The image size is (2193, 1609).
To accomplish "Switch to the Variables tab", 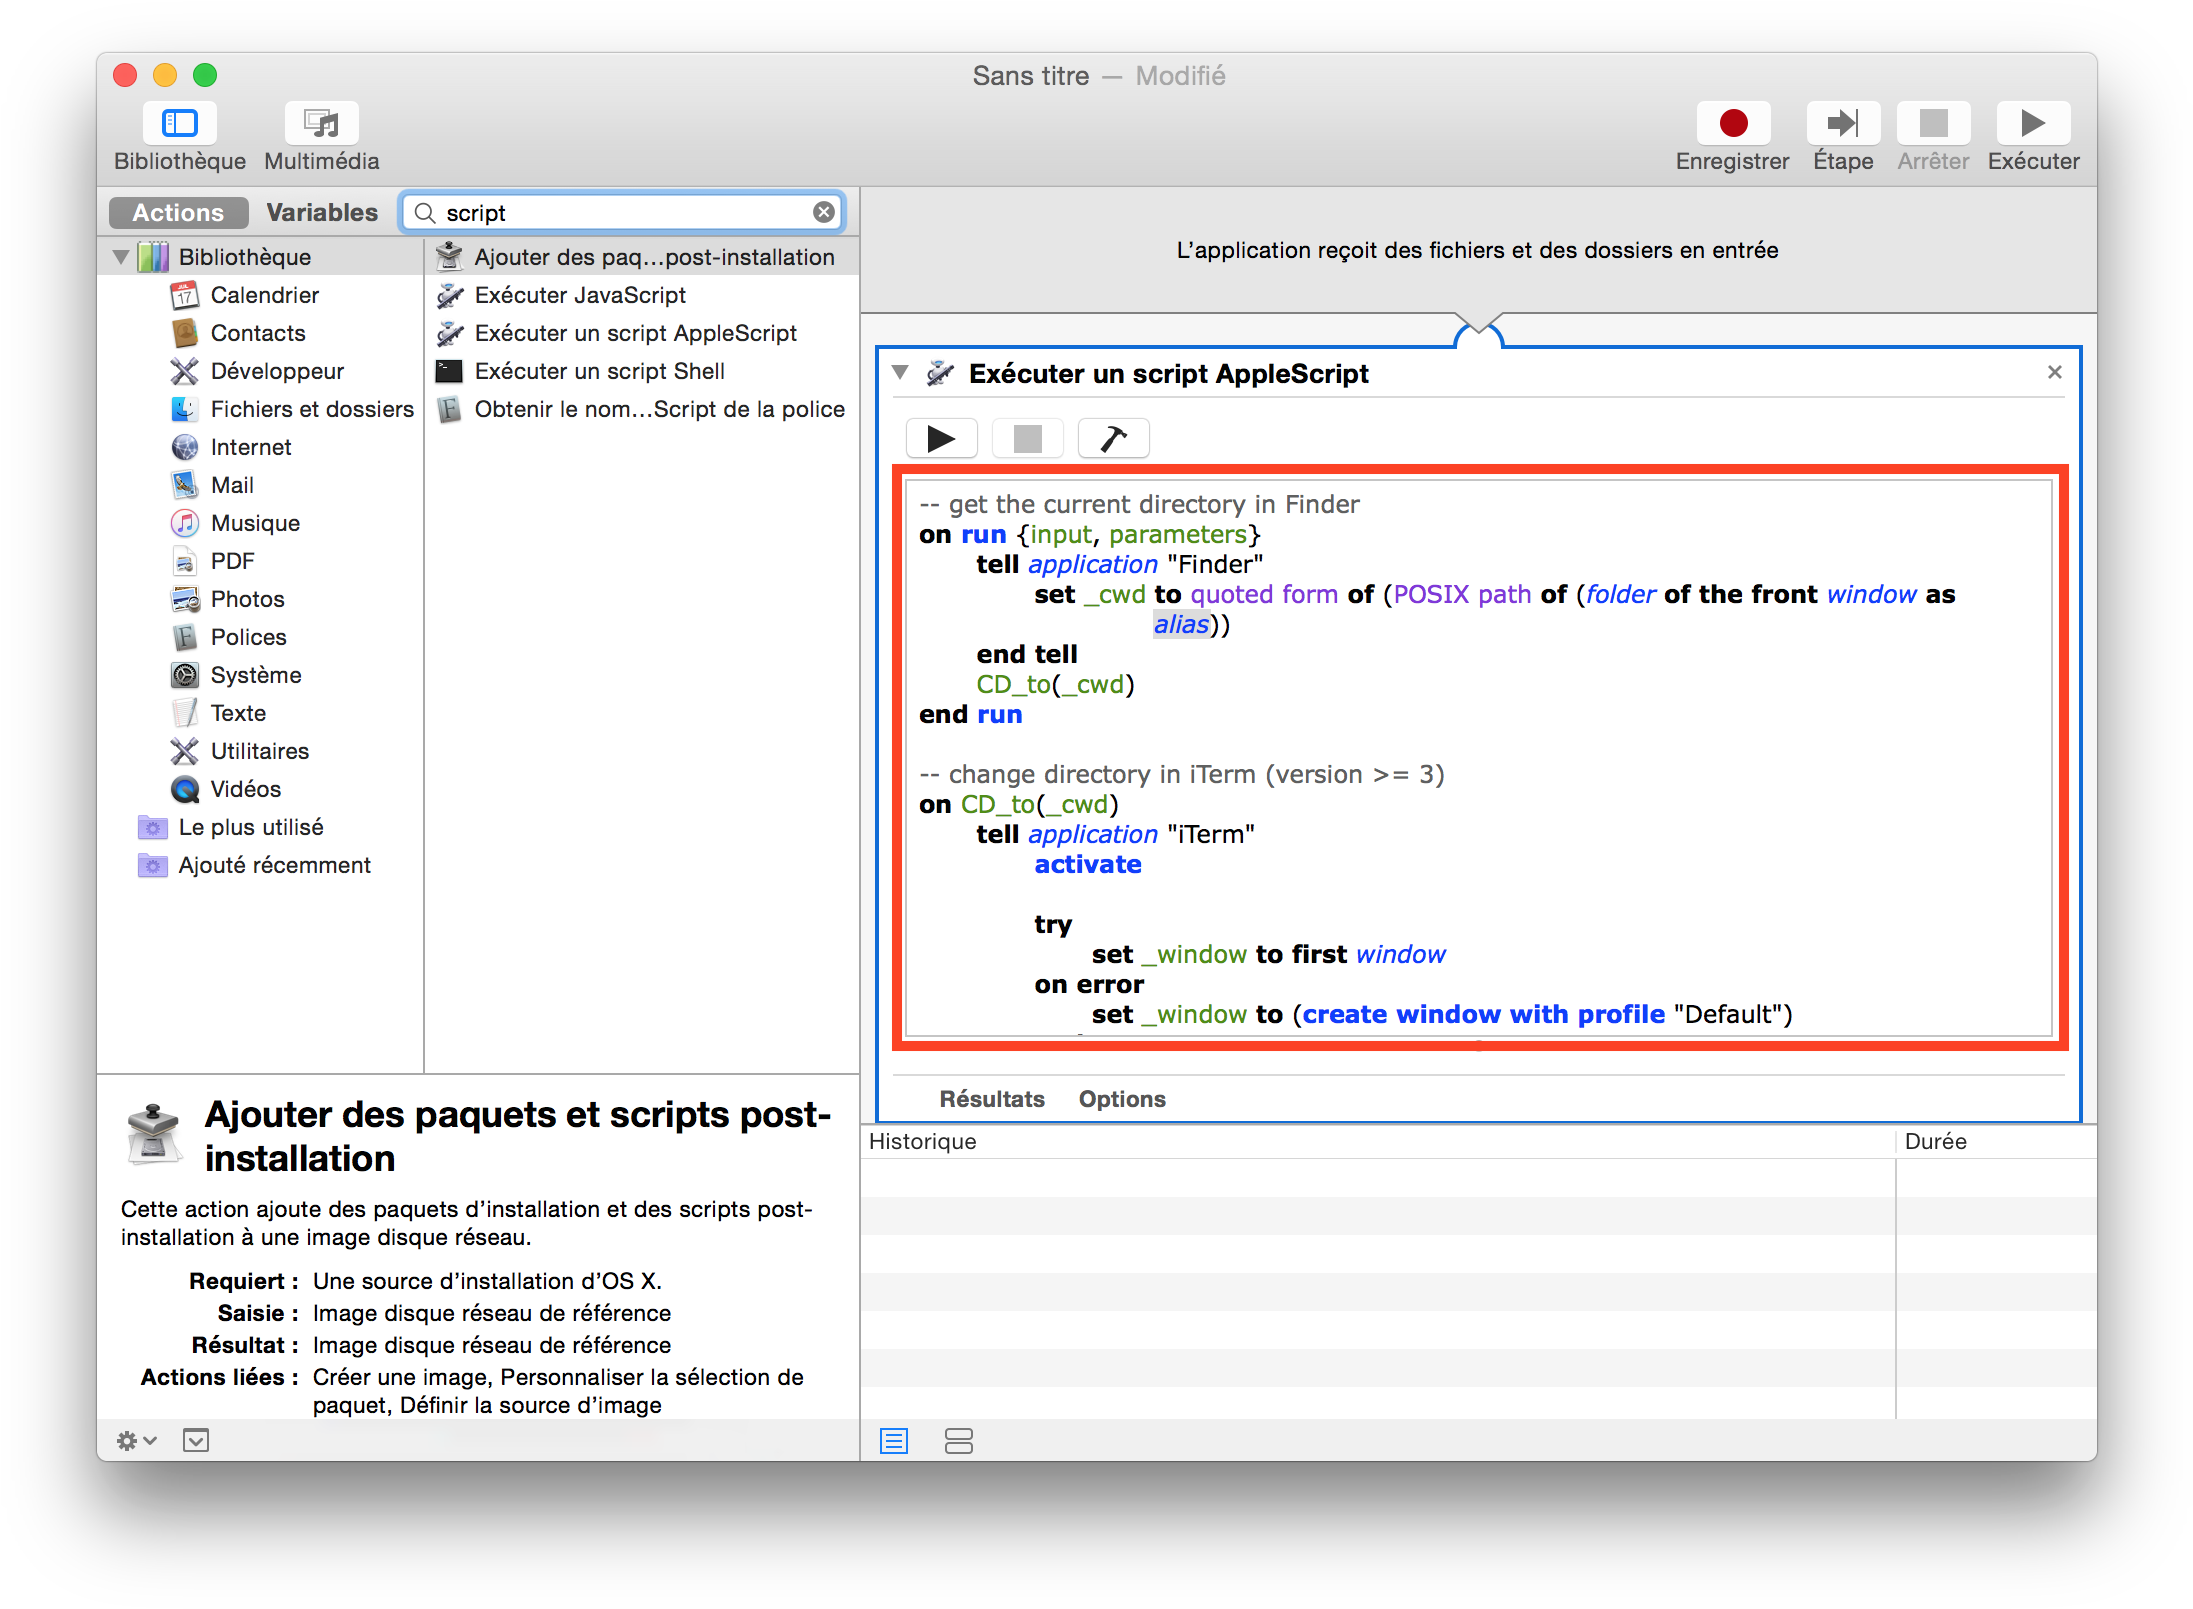I will click(x=322, y=213).
